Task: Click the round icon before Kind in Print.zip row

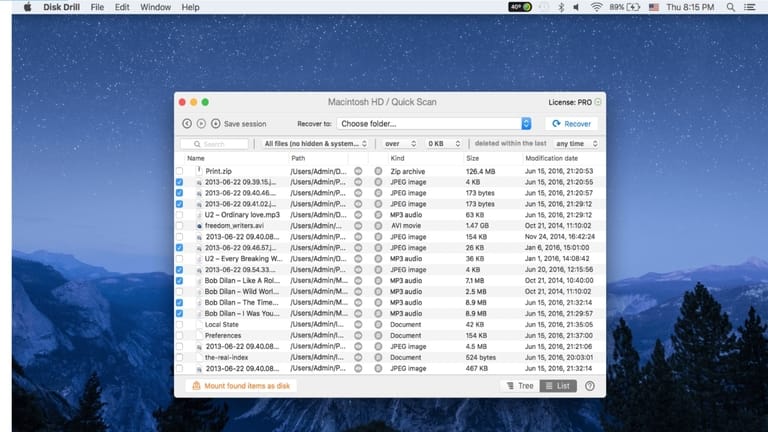Action: [378, 171]
